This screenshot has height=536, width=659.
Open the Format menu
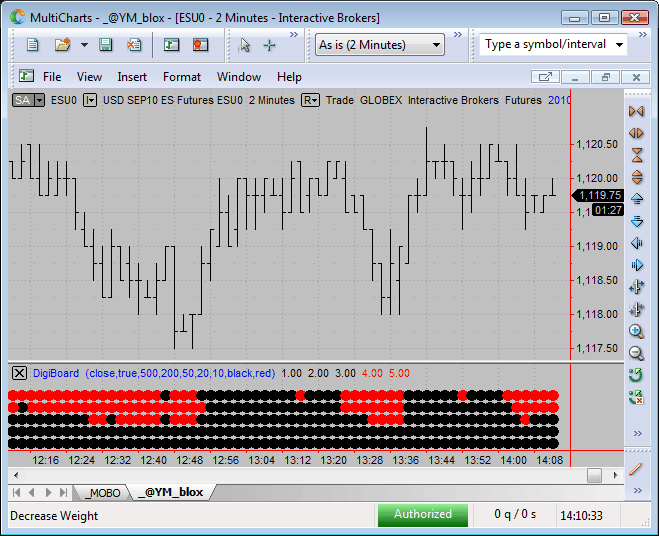182,77
